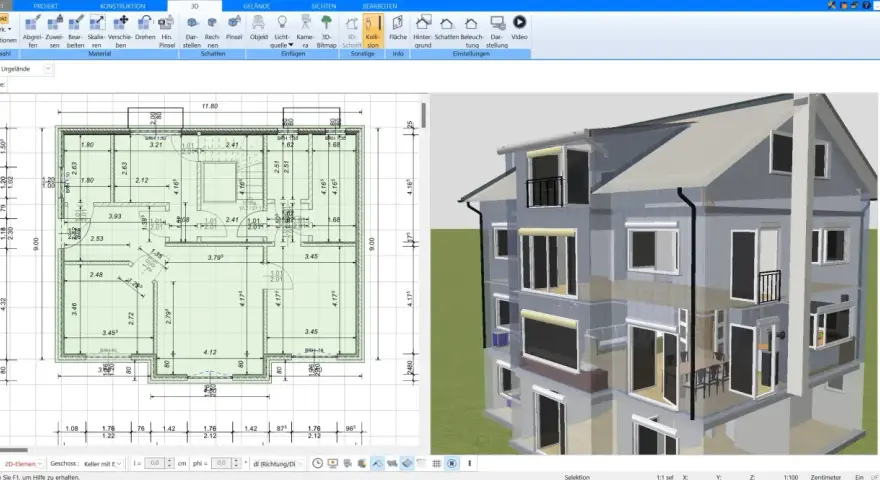Screen dimensions: 880x480
Task: Toggle the layer diamond icon in bottom toolbar
Action: 407,464
